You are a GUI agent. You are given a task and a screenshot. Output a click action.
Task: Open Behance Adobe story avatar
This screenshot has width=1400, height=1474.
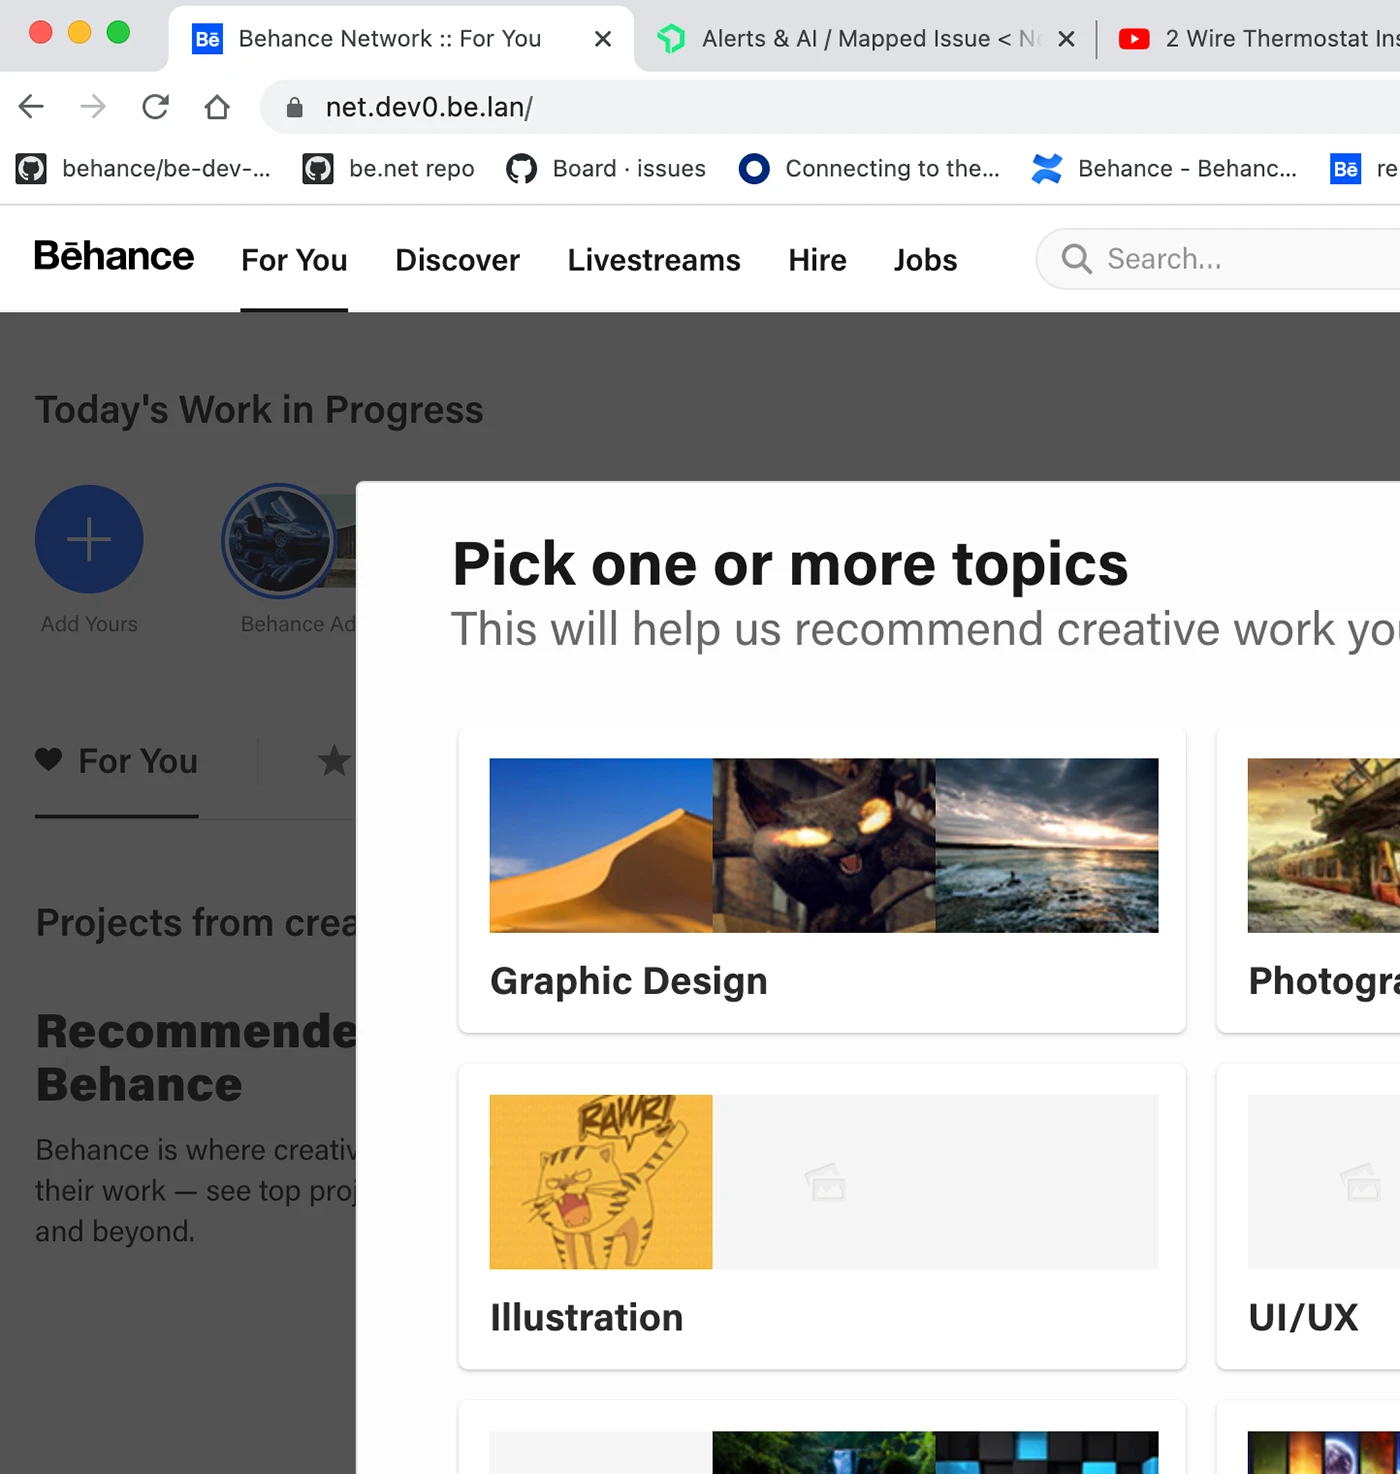click(x=280, y=541)
